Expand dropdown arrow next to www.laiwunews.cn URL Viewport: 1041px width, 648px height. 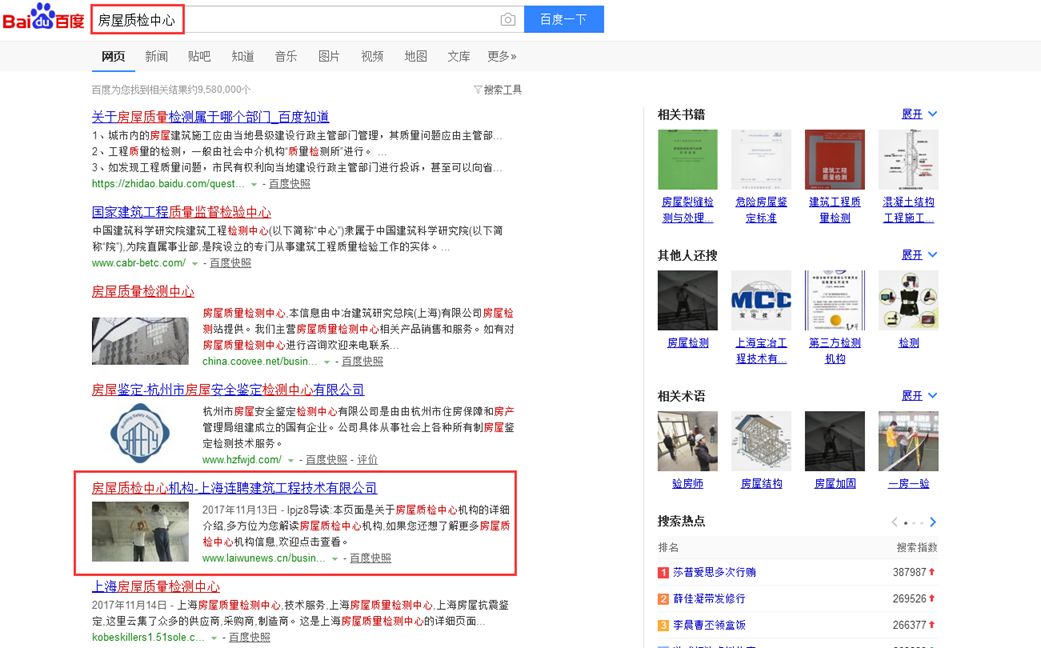pos(335,559)
